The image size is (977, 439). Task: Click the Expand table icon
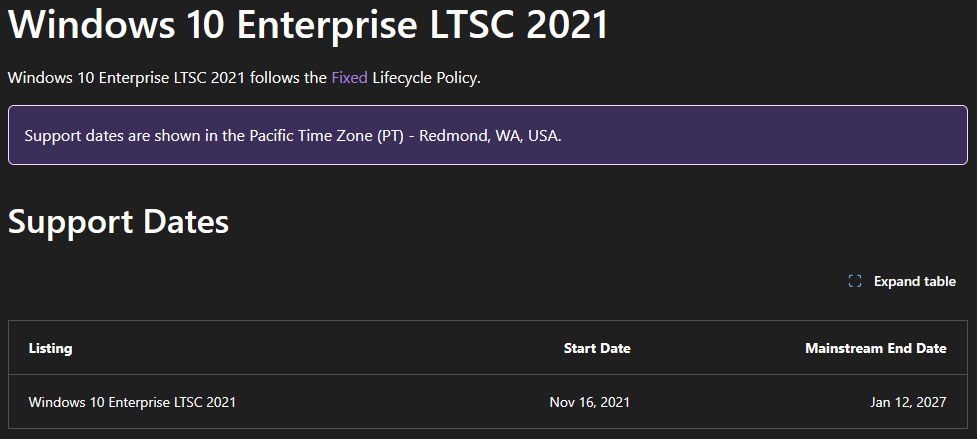(854, 282)
